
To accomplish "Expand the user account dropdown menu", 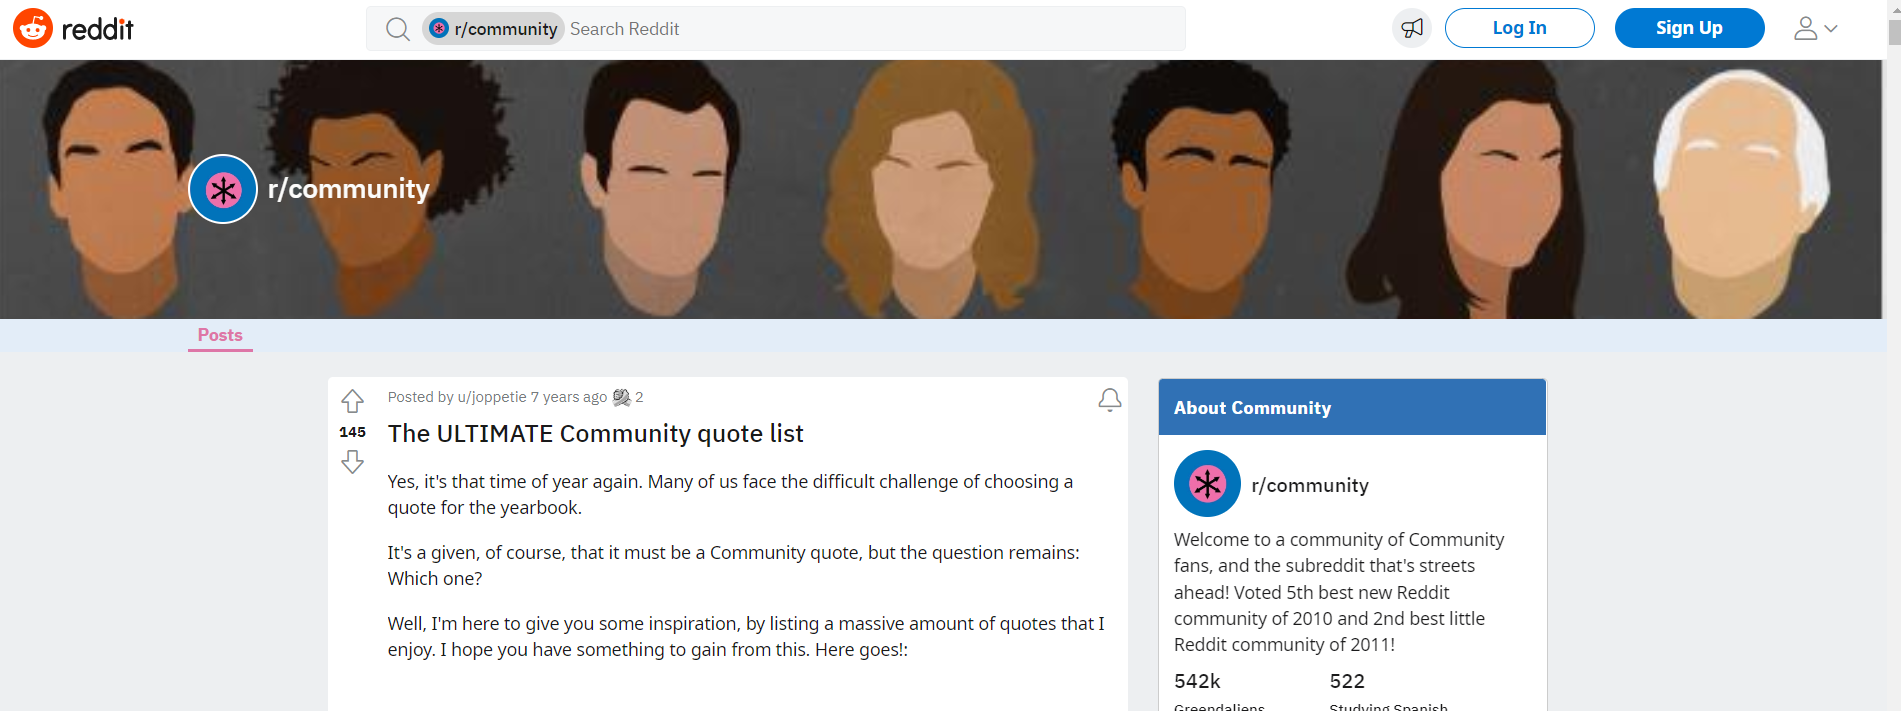I will [x=1815, y=28].
